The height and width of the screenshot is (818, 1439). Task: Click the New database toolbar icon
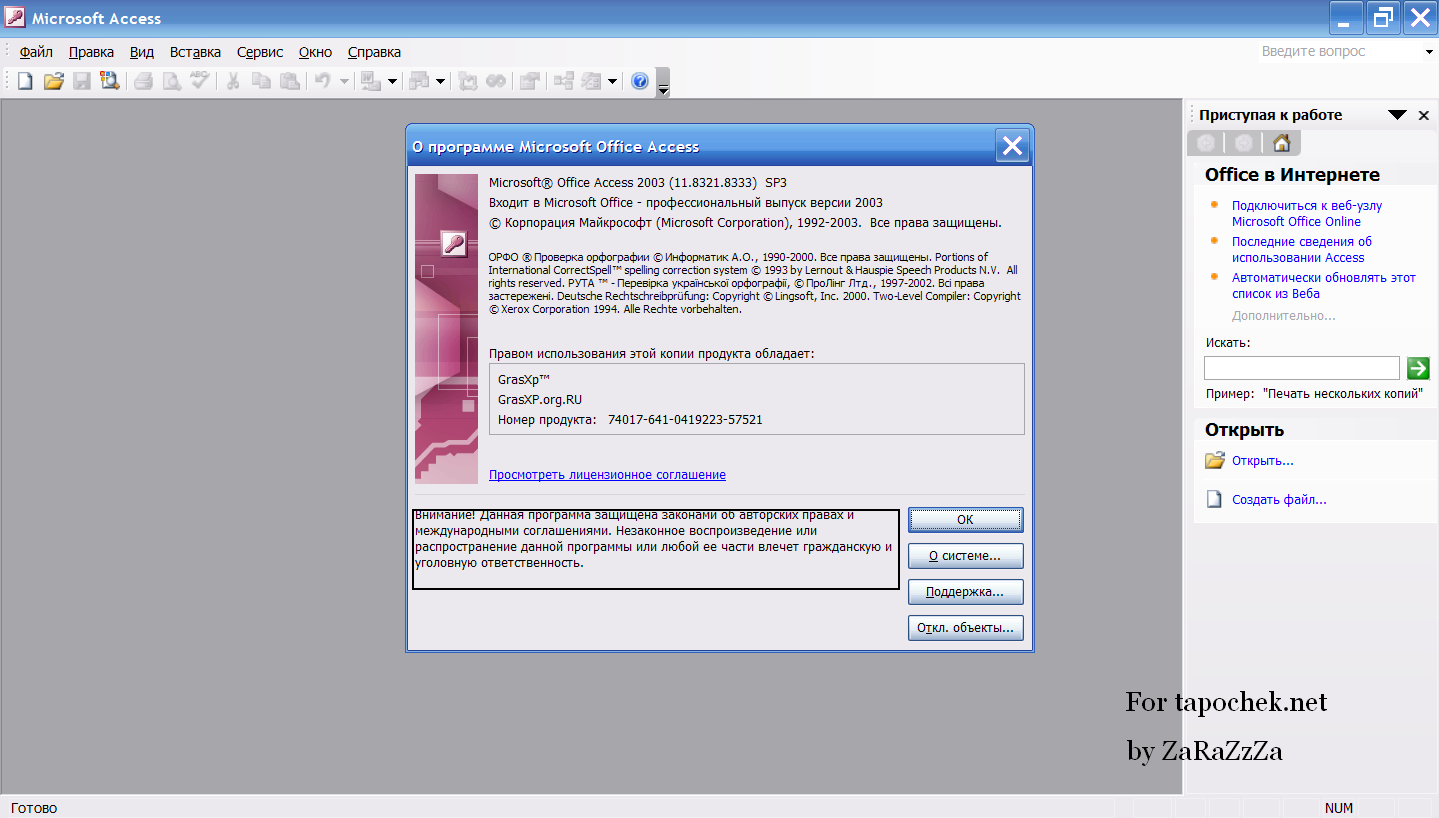click(x=25, y=81)
